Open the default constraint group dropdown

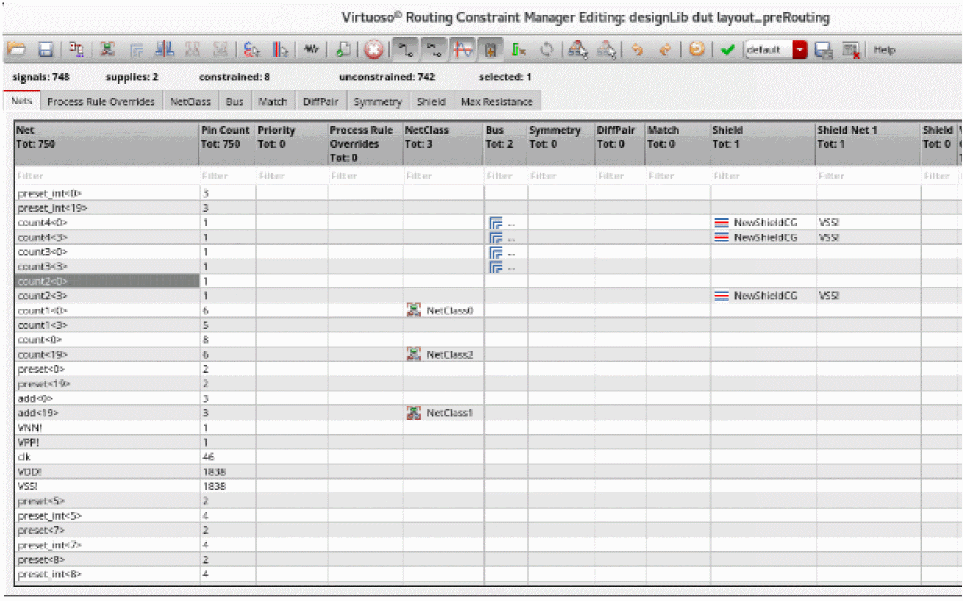coord(800,49)
